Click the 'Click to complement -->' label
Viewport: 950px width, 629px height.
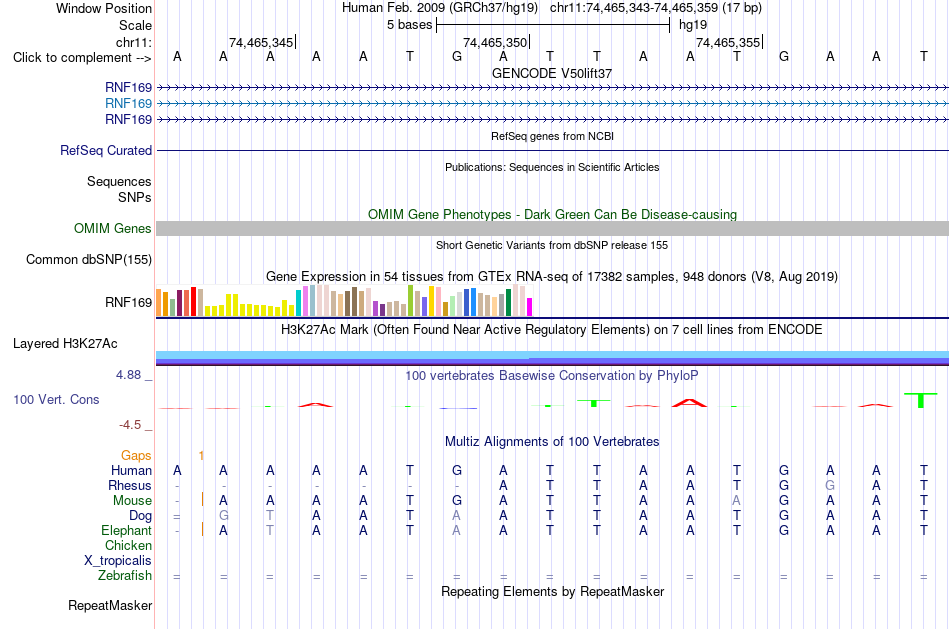point(82,58)
